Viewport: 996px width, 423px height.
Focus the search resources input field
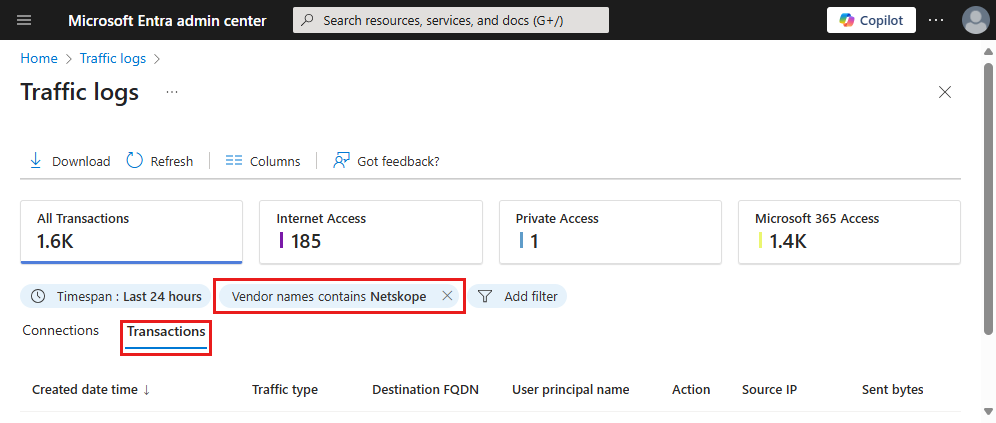[451, 20]
